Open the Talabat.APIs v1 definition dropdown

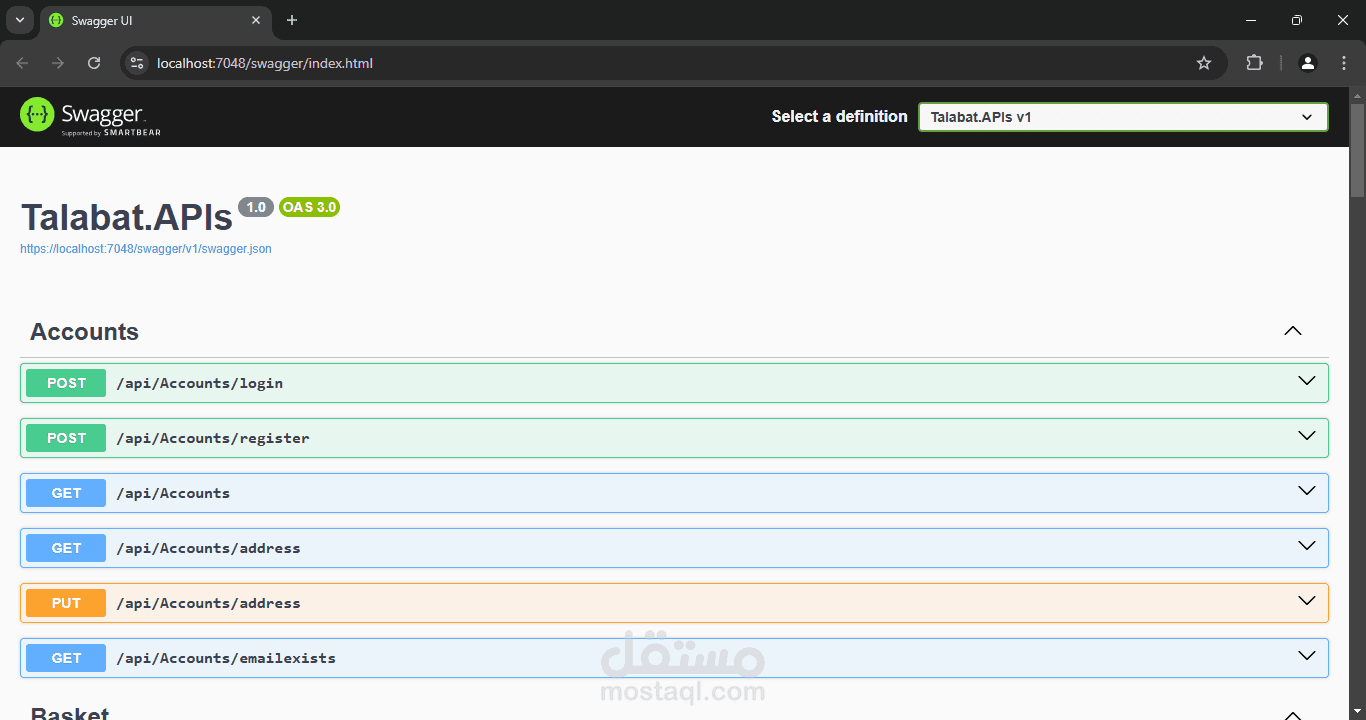(x=1123, y=117)
